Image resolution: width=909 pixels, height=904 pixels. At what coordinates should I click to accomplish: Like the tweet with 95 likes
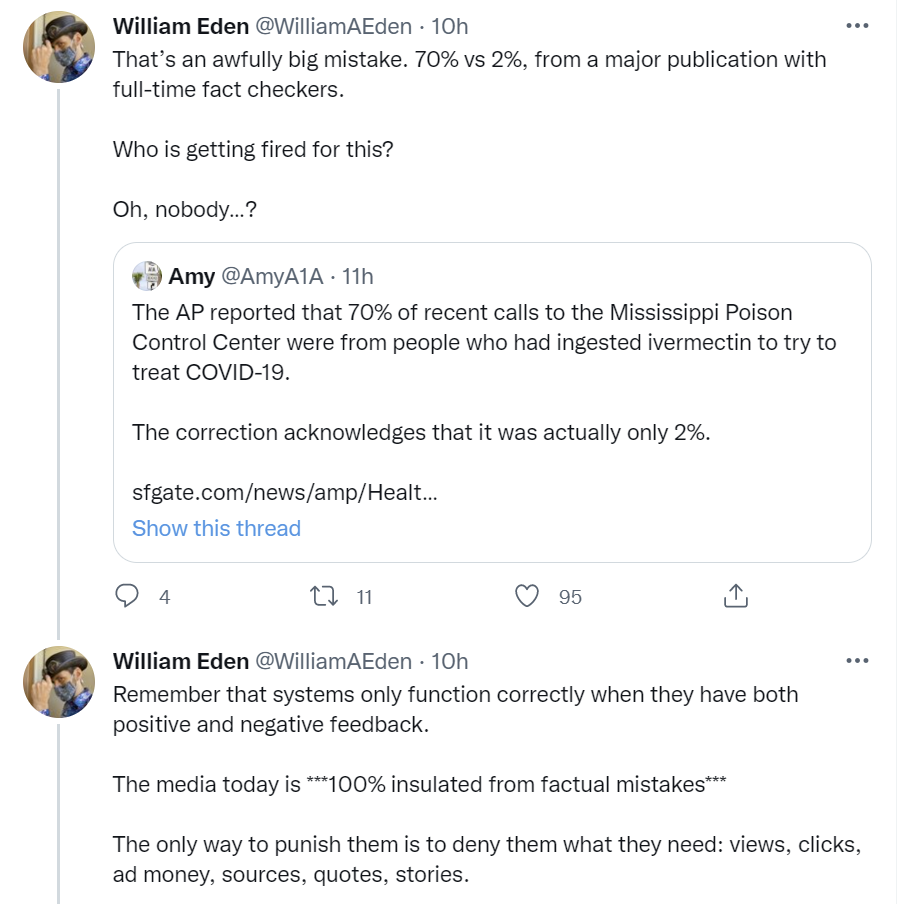point(526,596)
